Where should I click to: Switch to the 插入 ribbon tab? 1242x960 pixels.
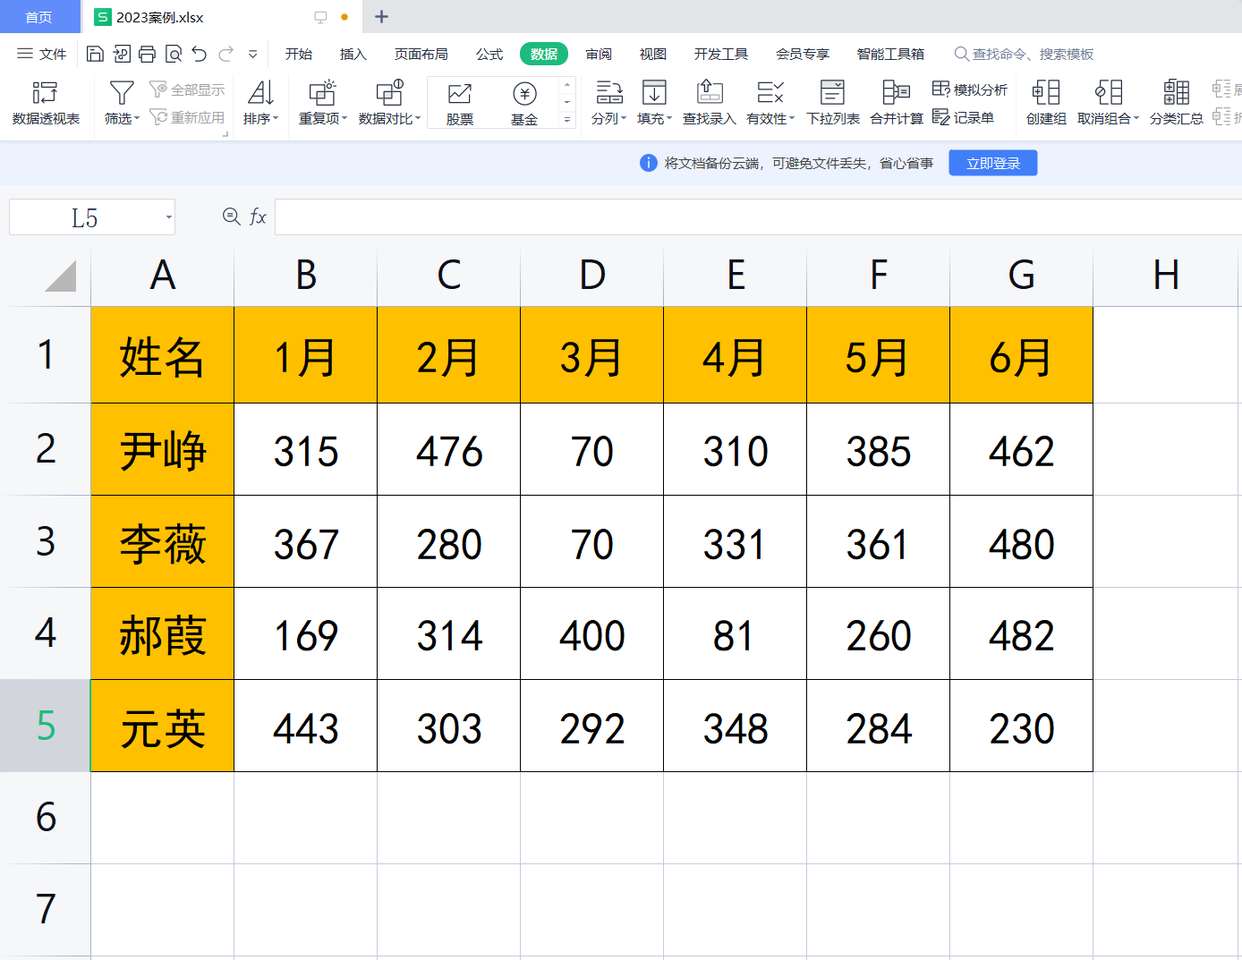coord(353,54)
